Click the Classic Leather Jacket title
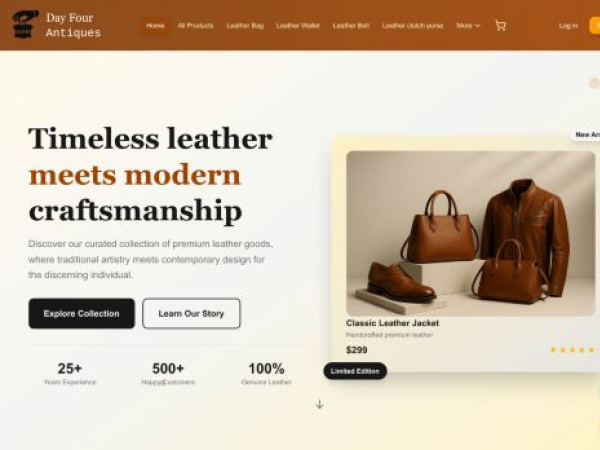Viewport: 600px width, 450px height. pos(392,323)
